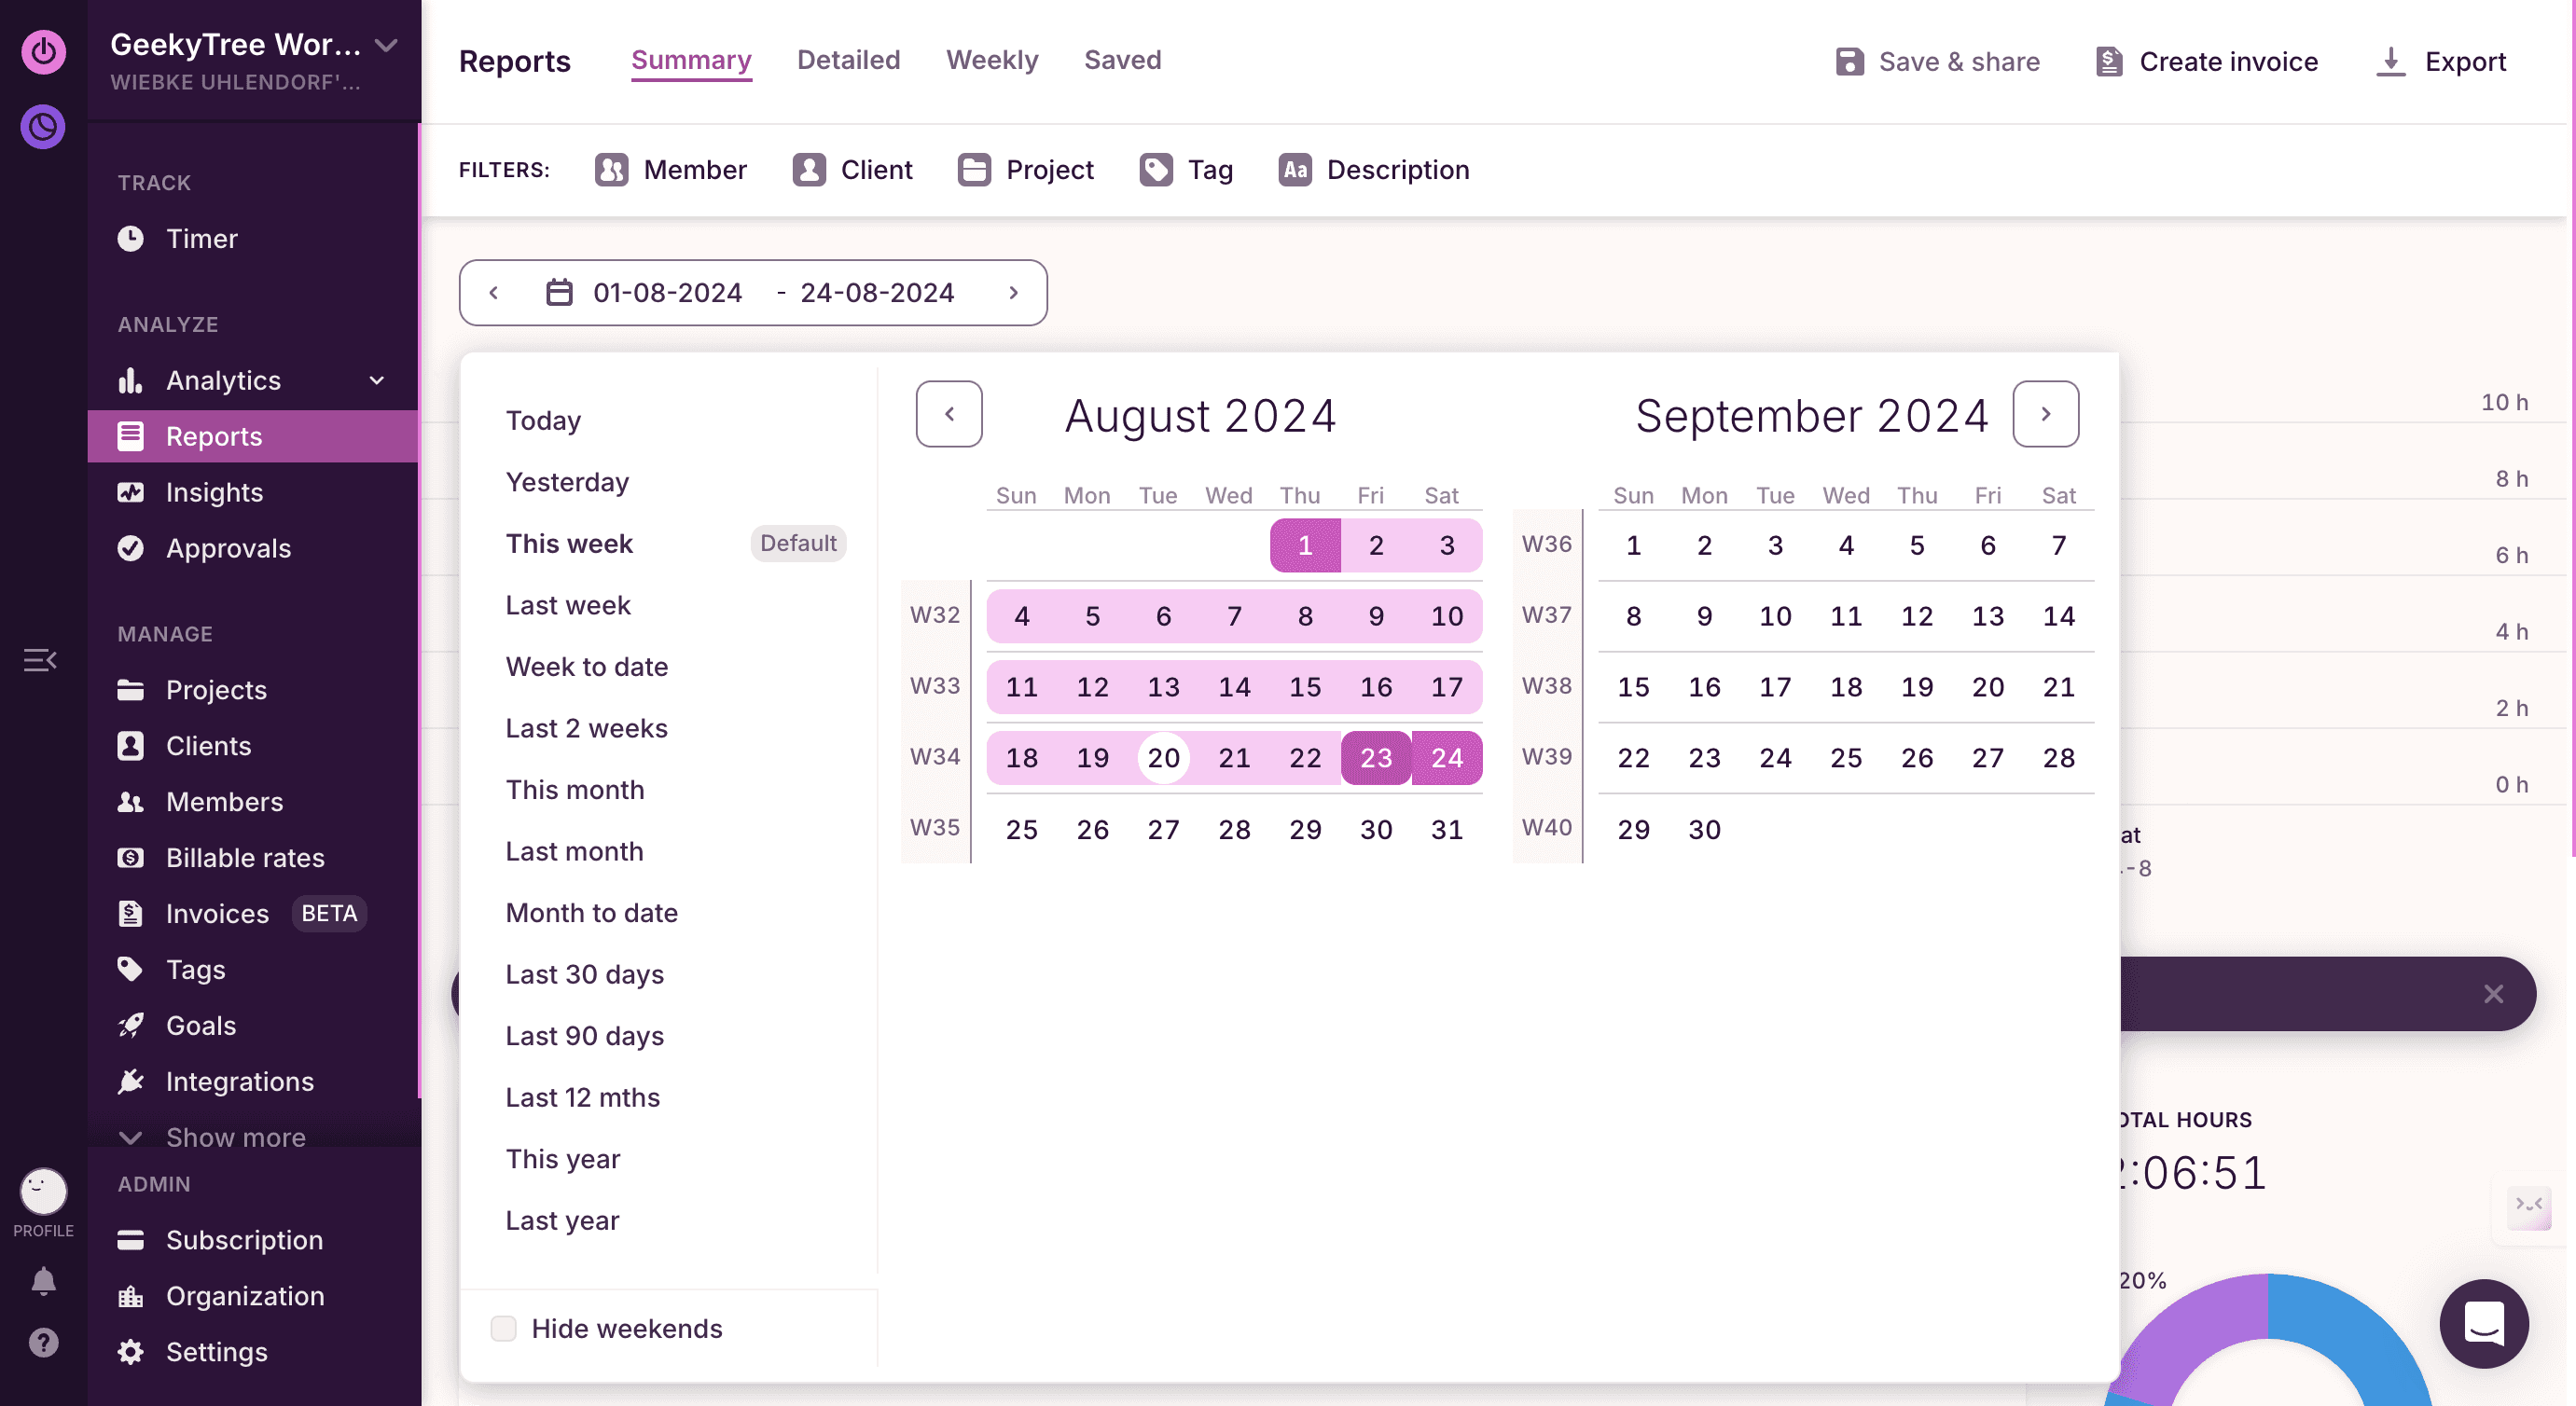Choose the Last week preset
The width and height of the screenshot is (2576, 1406).
pos(568,605)
